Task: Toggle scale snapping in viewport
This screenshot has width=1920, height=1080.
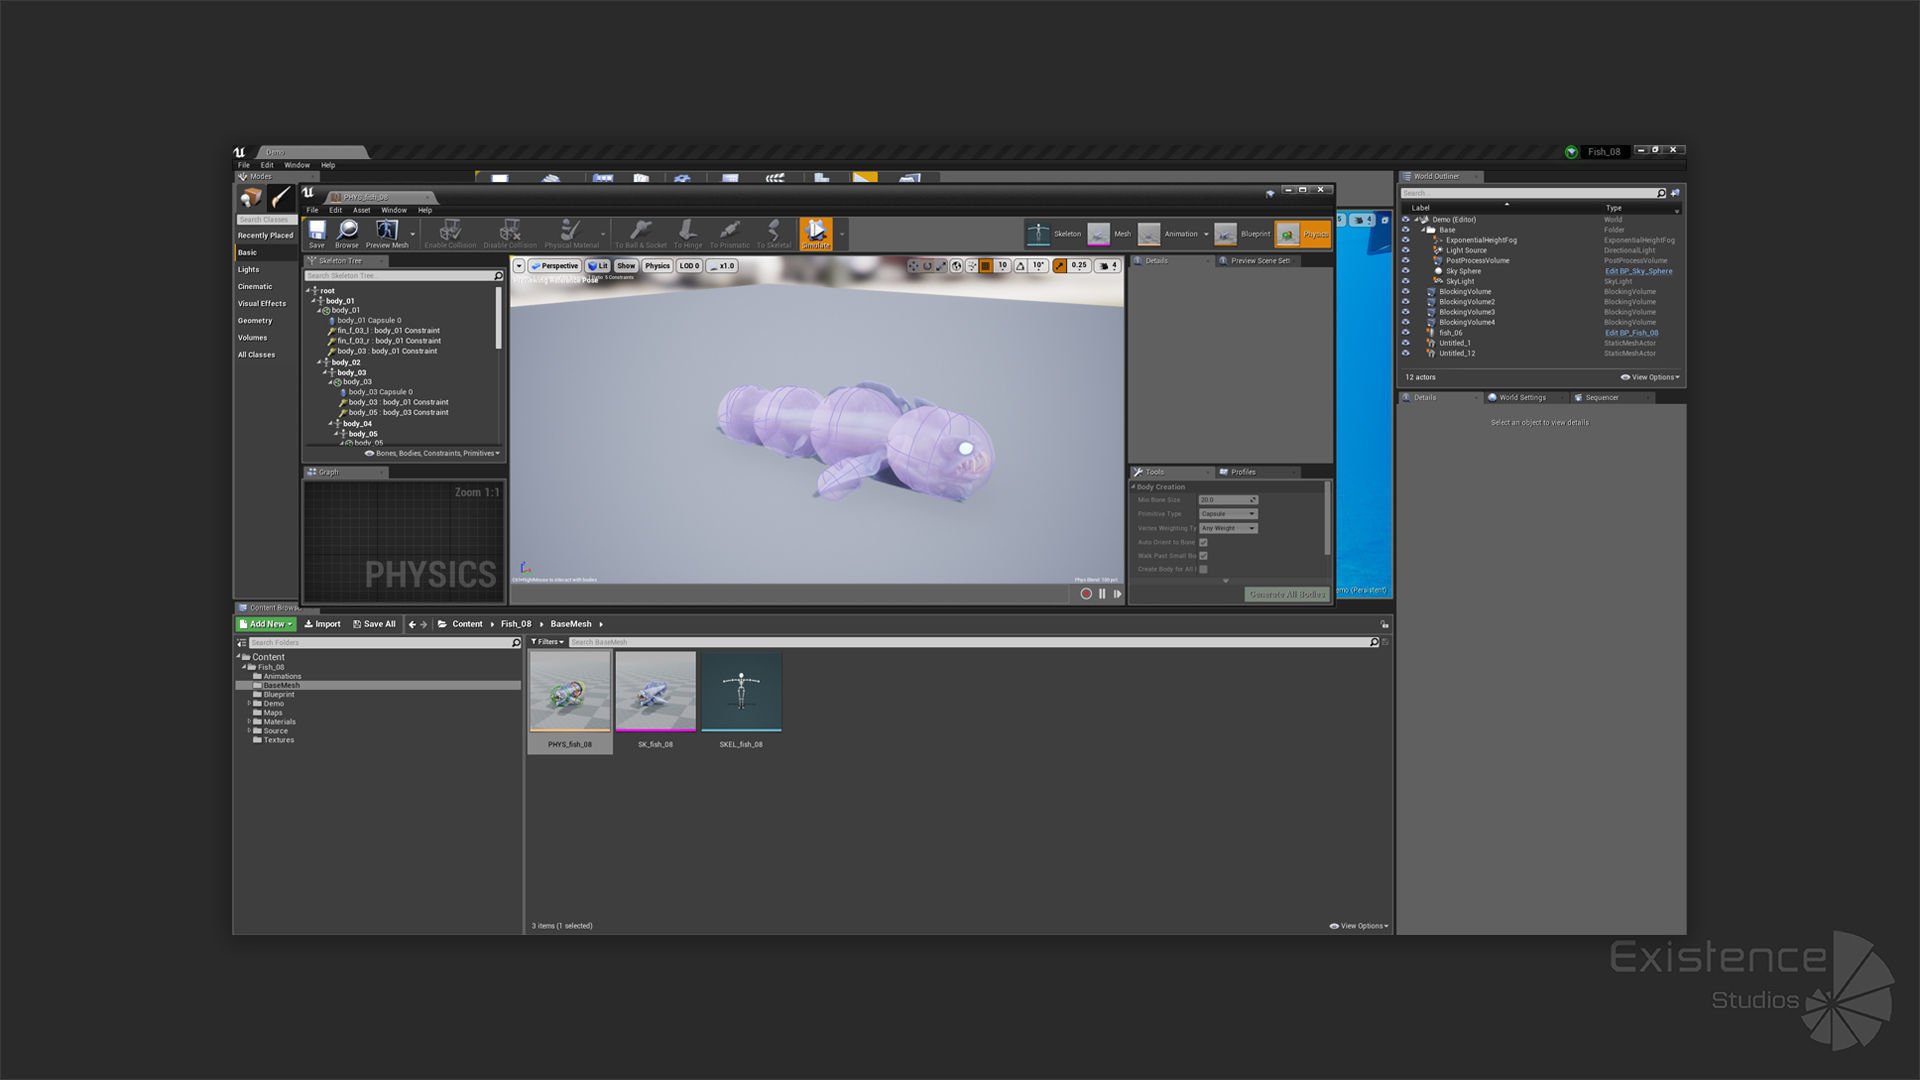Action: click(x=1059, y=266)
